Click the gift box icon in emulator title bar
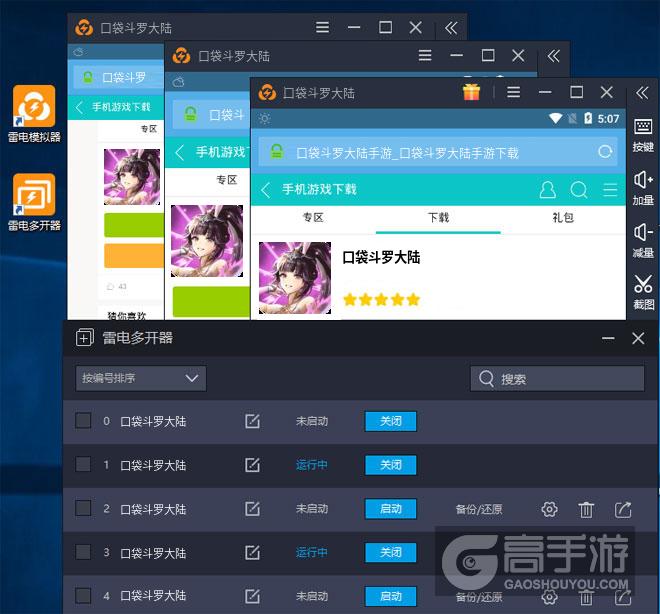Screen dimensions: 660x614 tap(471, 92)
